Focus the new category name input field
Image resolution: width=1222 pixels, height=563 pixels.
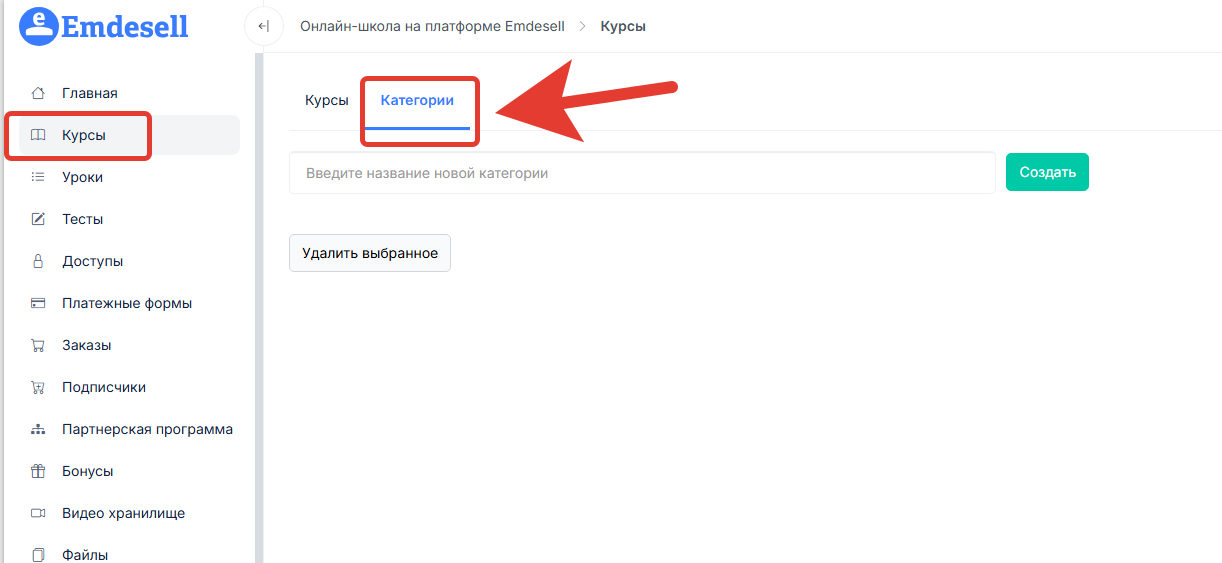tap(641, 173)
